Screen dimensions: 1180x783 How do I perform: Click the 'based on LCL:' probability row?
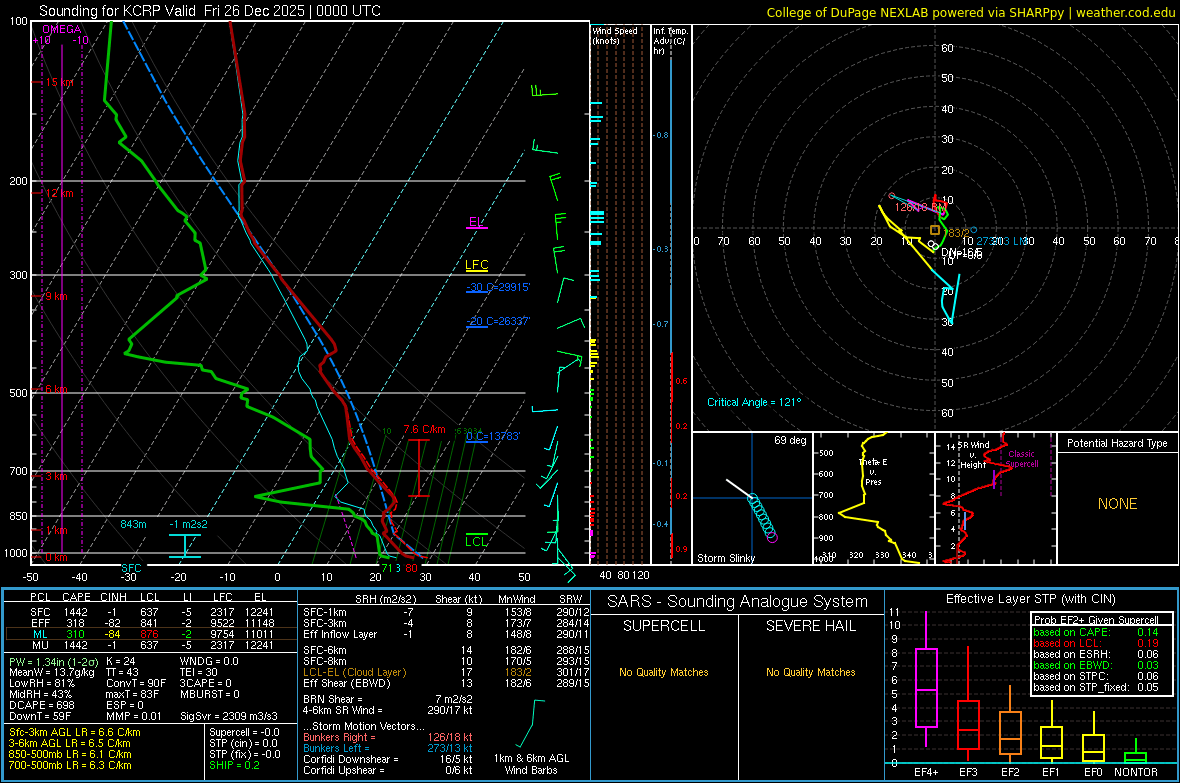click(1096, 643)
